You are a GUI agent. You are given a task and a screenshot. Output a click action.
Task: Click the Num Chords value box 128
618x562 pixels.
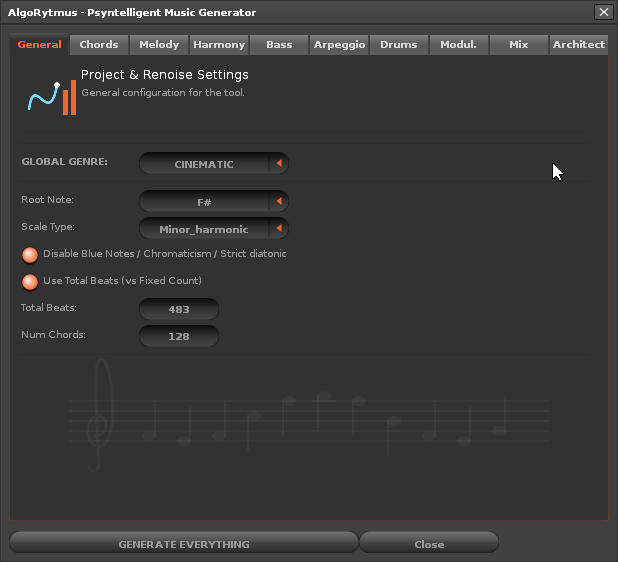[x=179, y=337]
